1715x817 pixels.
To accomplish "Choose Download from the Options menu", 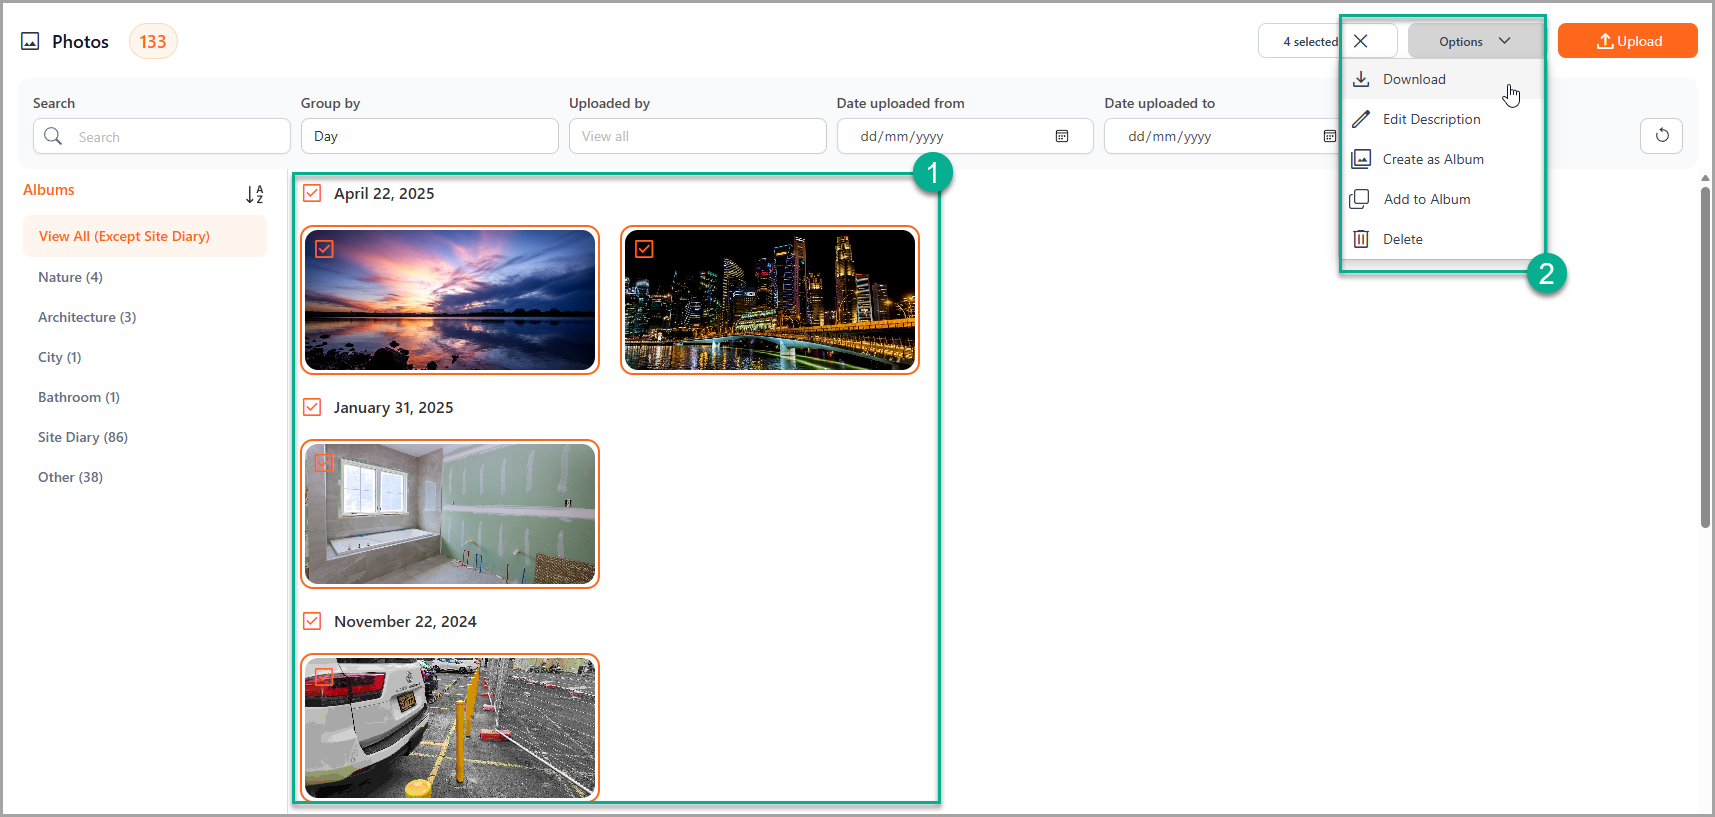I will [1414, 79].
